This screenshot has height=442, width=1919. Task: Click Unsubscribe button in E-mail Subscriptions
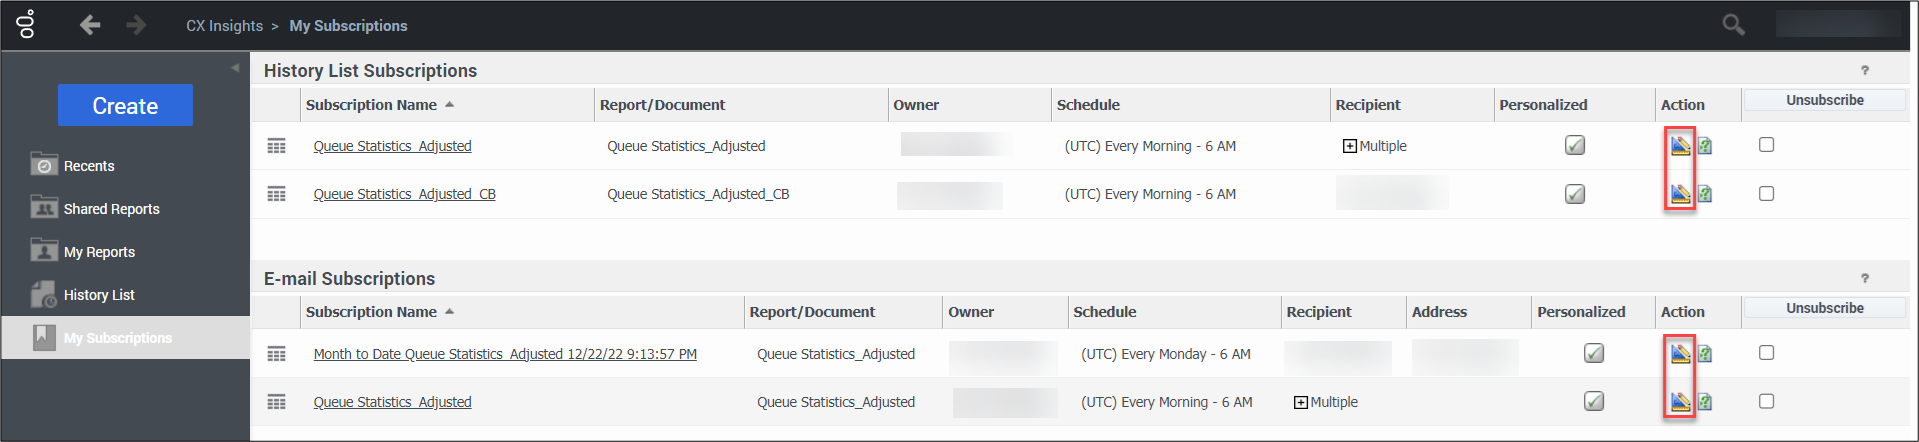pyautogui.click(x=1825, y=308)
